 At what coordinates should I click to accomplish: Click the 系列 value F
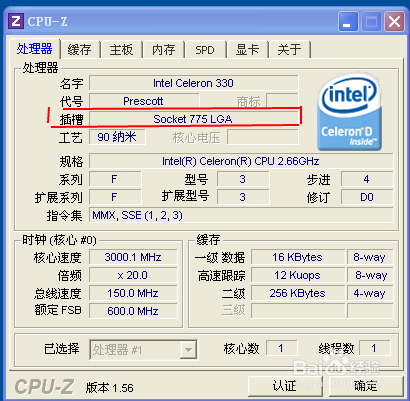(x=115, y=179)
